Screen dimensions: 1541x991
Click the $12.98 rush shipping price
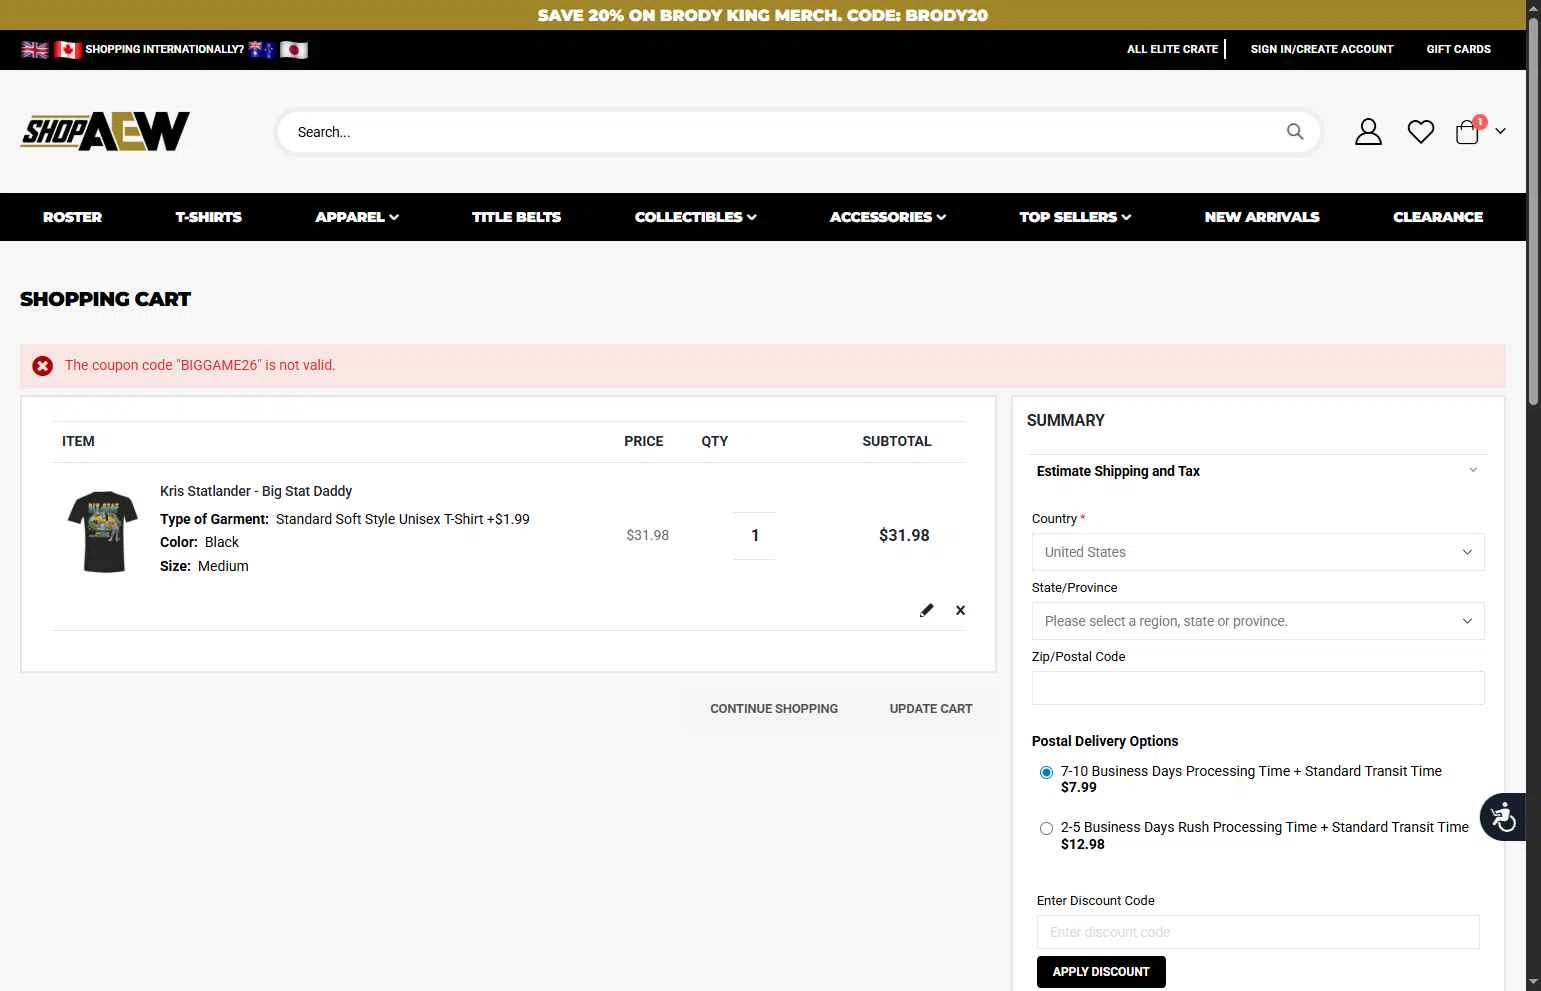1083,844
